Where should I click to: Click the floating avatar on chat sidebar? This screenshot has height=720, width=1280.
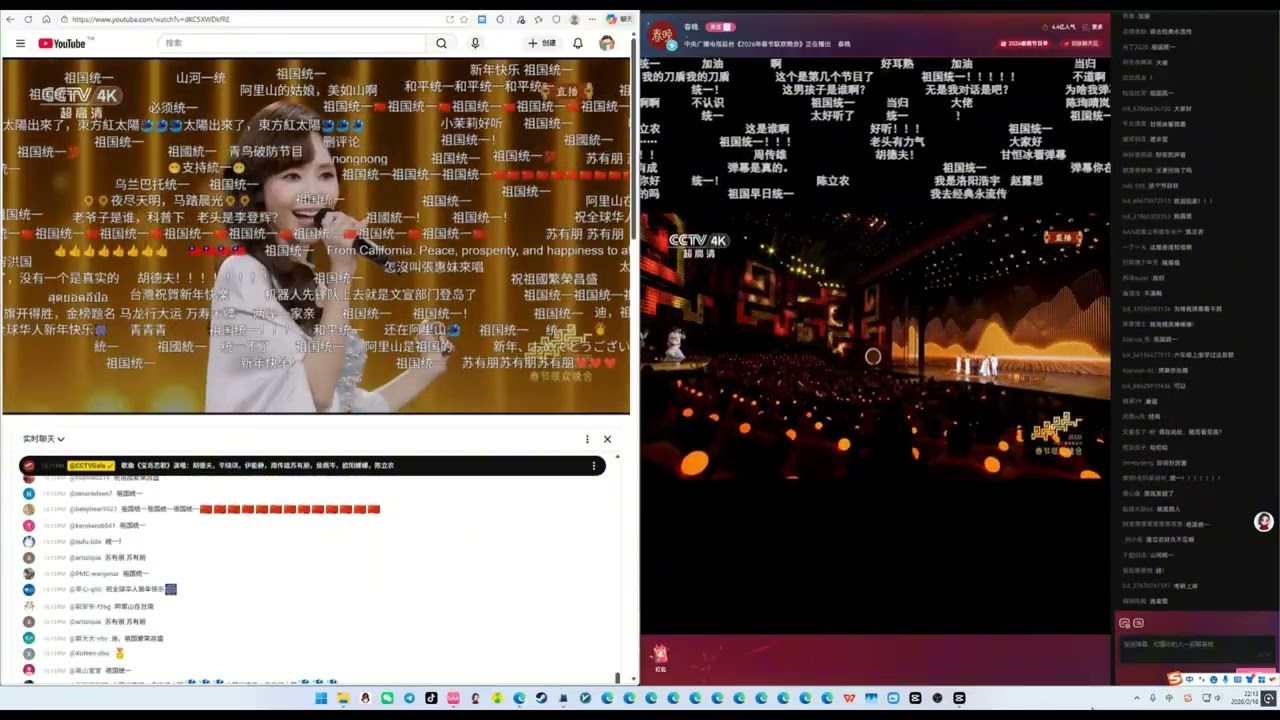pos(1264,522)
